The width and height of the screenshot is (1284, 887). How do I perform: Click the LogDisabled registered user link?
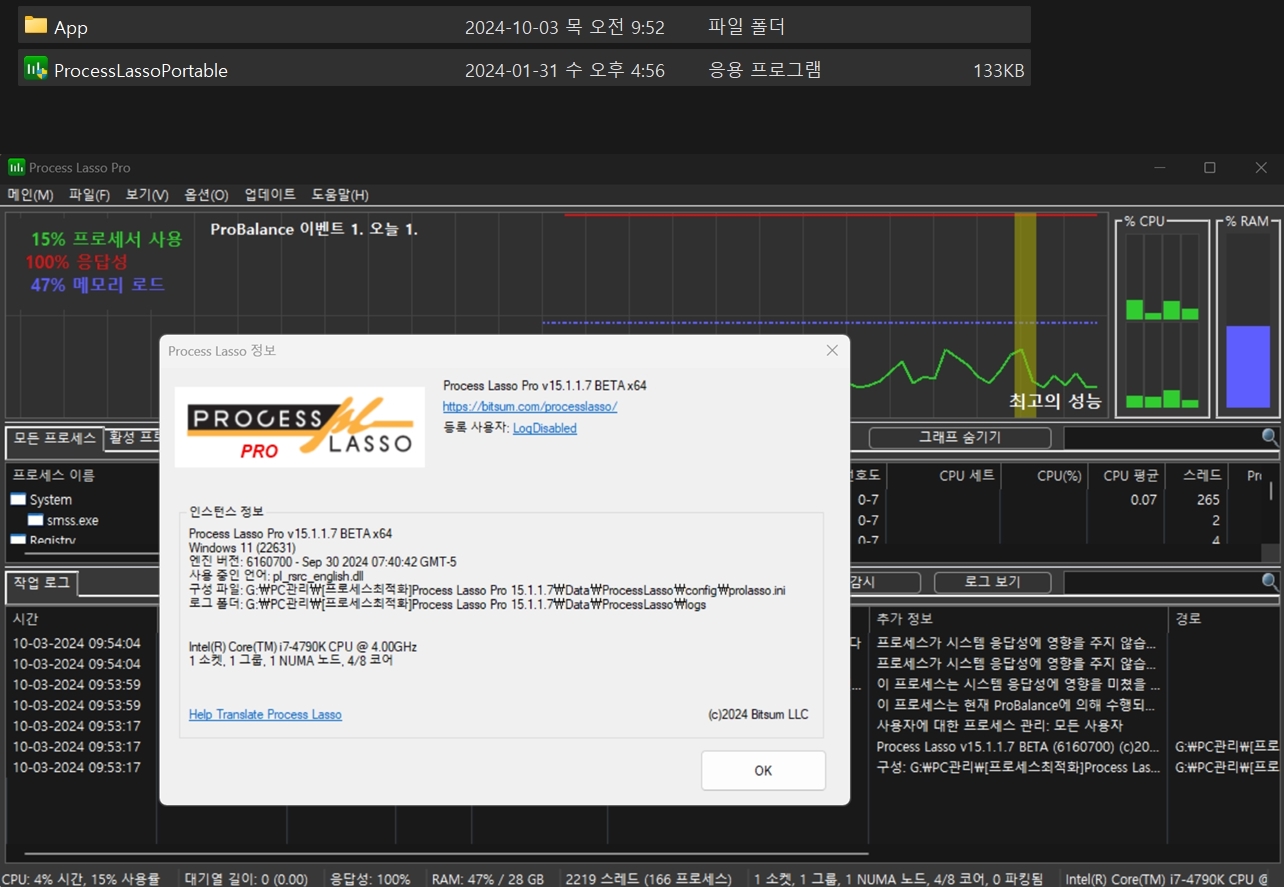tap(545, 428)
